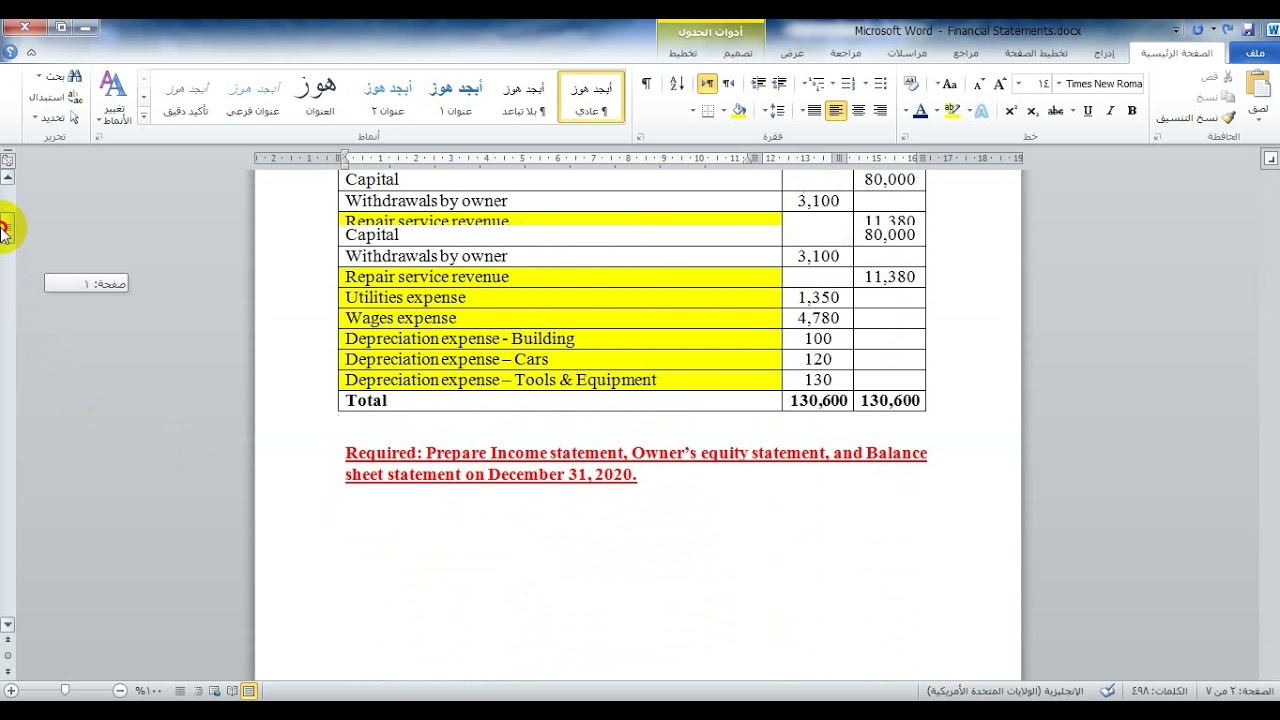Center the paragraph text
Screen dimensions: 1280x720
pyautogui.click(x=858, y=111)
